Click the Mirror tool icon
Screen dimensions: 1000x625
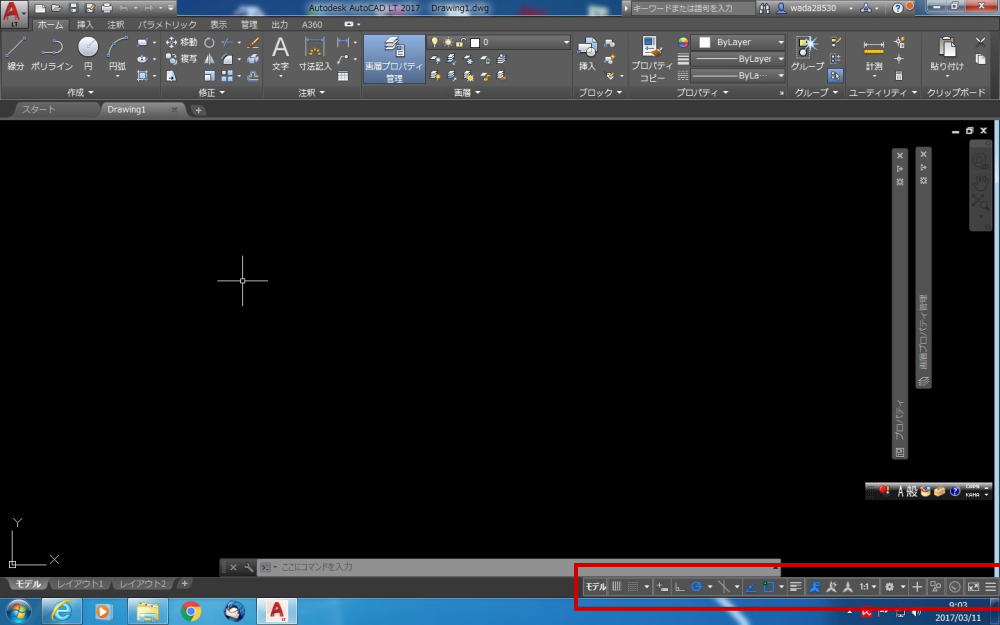click(x=209, y=59)
